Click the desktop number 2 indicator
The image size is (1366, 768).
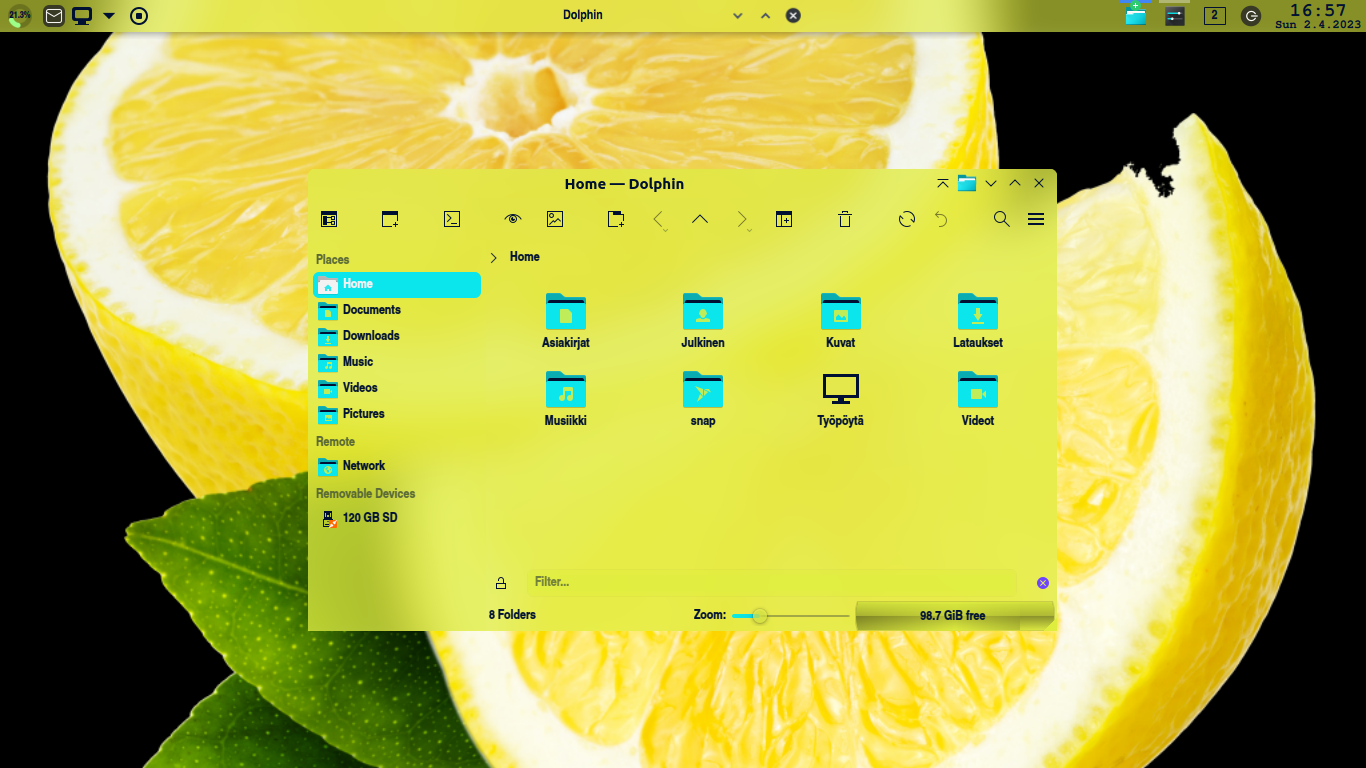tap(1215, 15)
